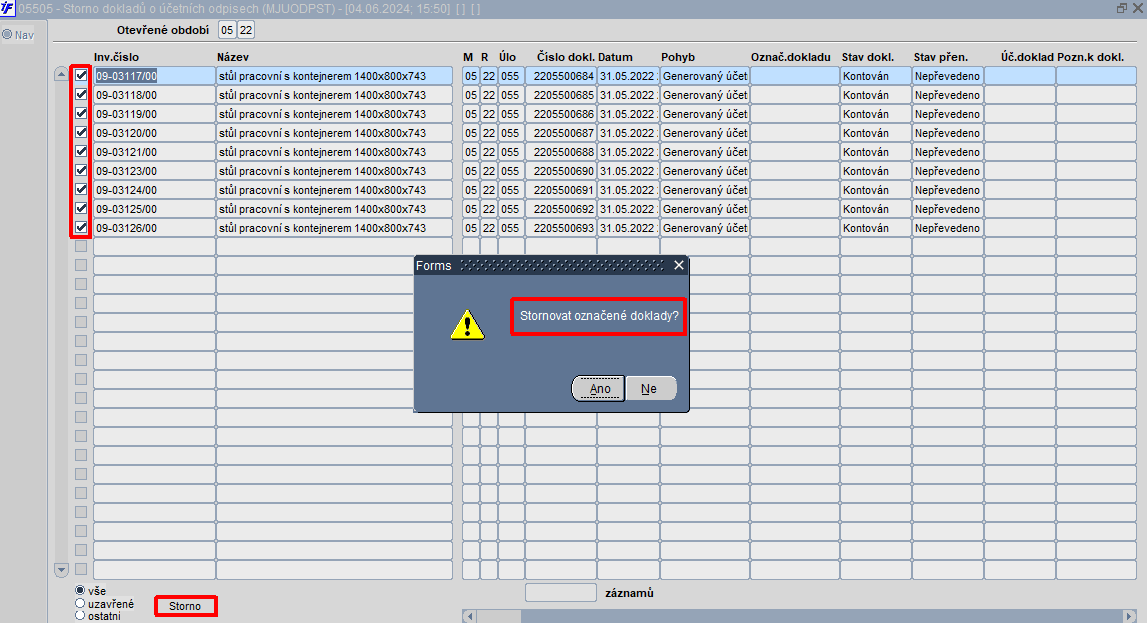
Task: Uncheck the row 09-03125/00 checkbox
Action: coord(81,208)
